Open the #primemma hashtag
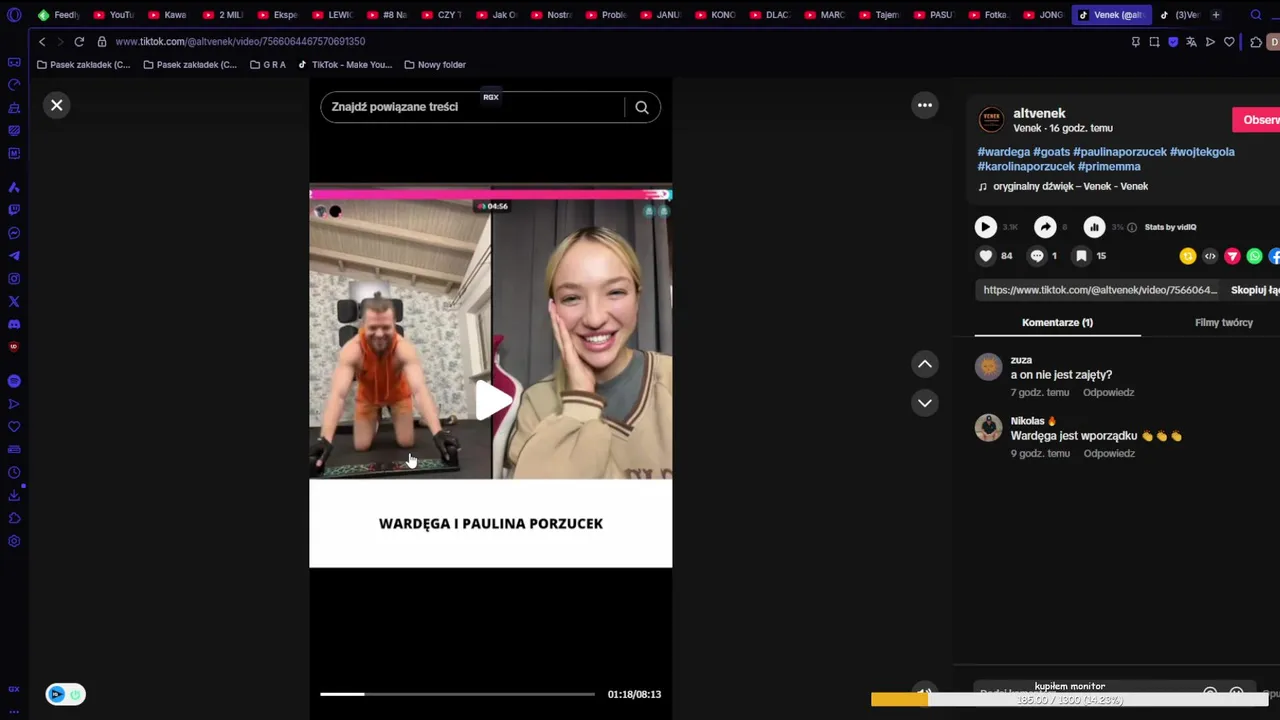 (1109, 167)
